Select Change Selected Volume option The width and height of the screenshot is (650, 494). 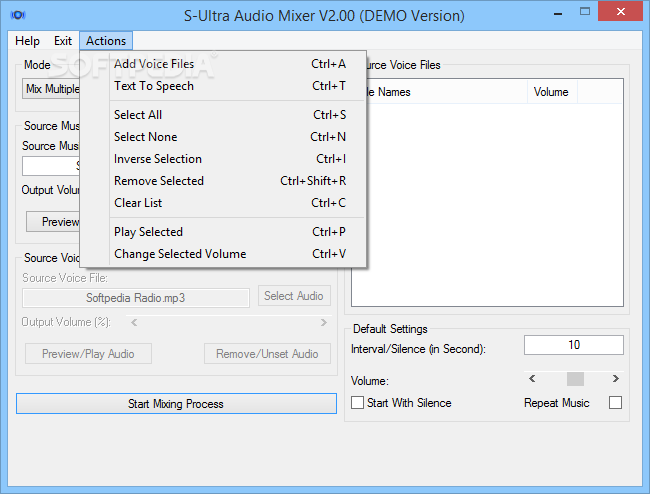point(180,254)
